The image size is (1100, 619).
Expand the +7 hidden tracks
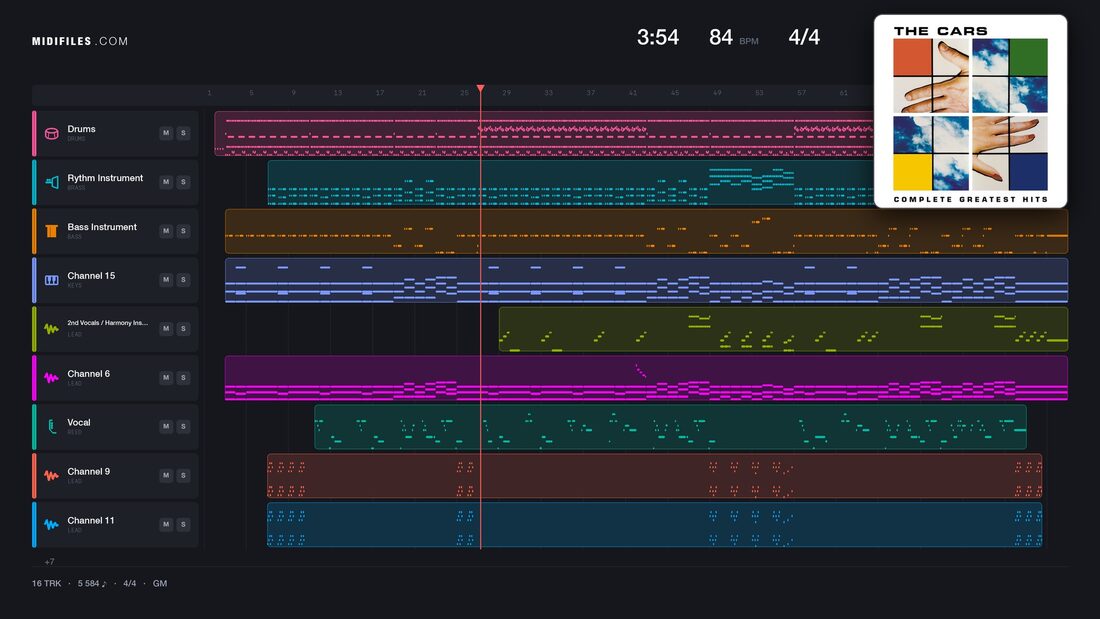[49, 561]
